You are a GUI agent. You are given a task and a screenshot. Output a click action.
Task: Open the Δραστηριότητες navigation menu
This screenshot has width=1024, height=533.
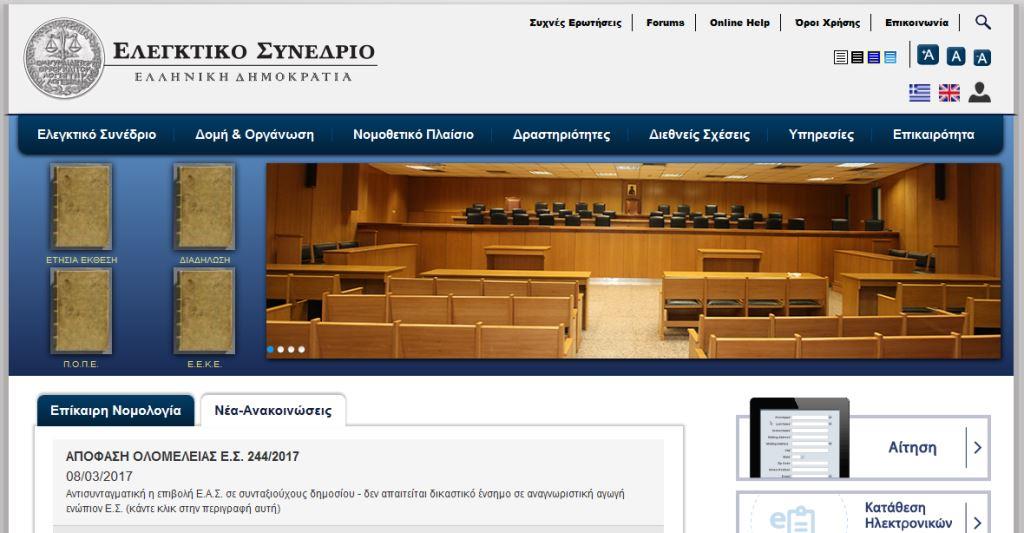pyautogui.click(x=561, y=135)
